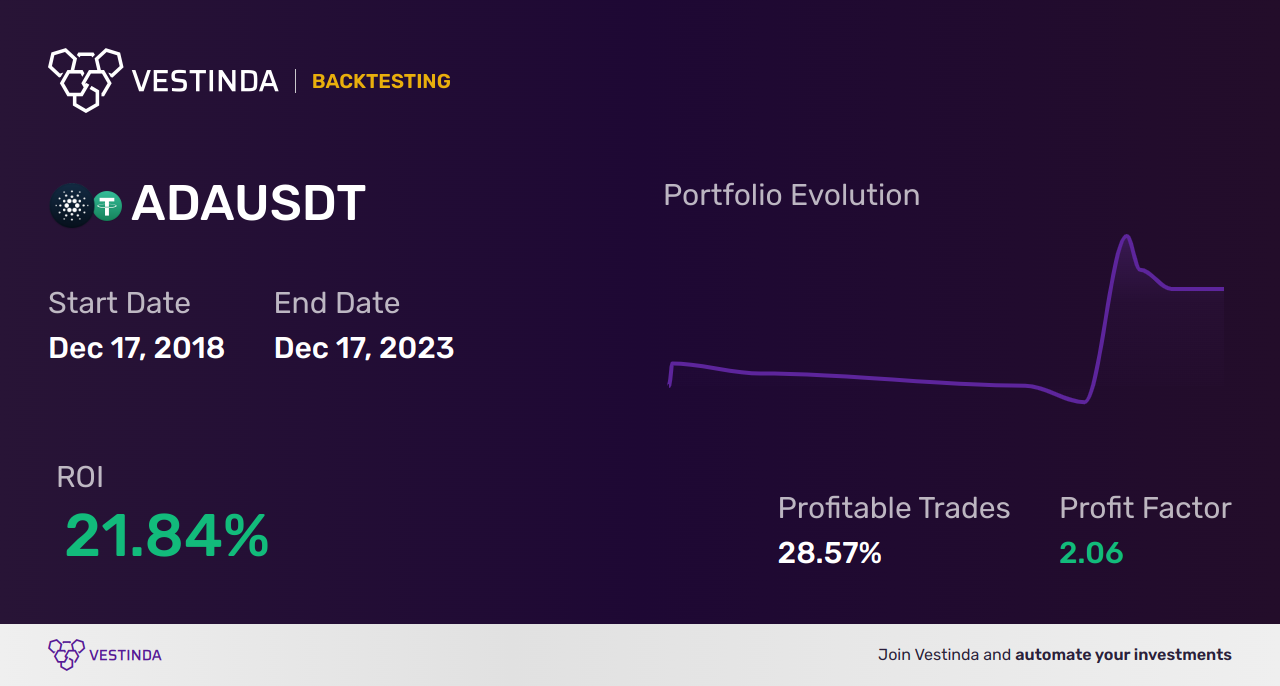Click the Start Date label

119,303
